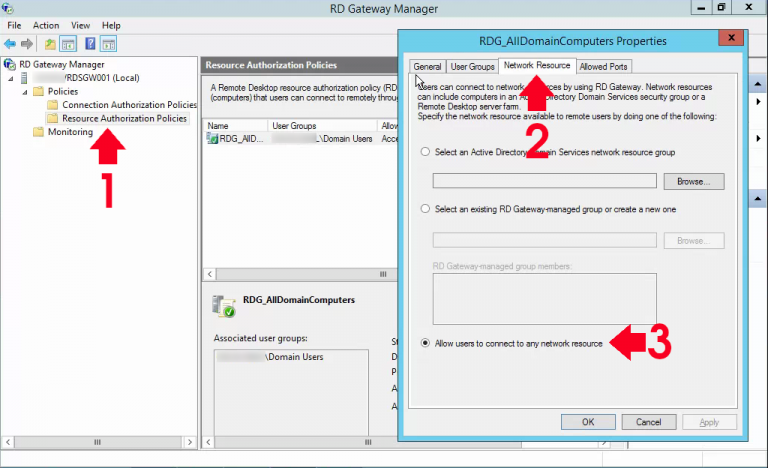Click the policy list horizontal scrollbar thumb
The image size is (768, 468).
pyautogui.click(x=384, y=274)
